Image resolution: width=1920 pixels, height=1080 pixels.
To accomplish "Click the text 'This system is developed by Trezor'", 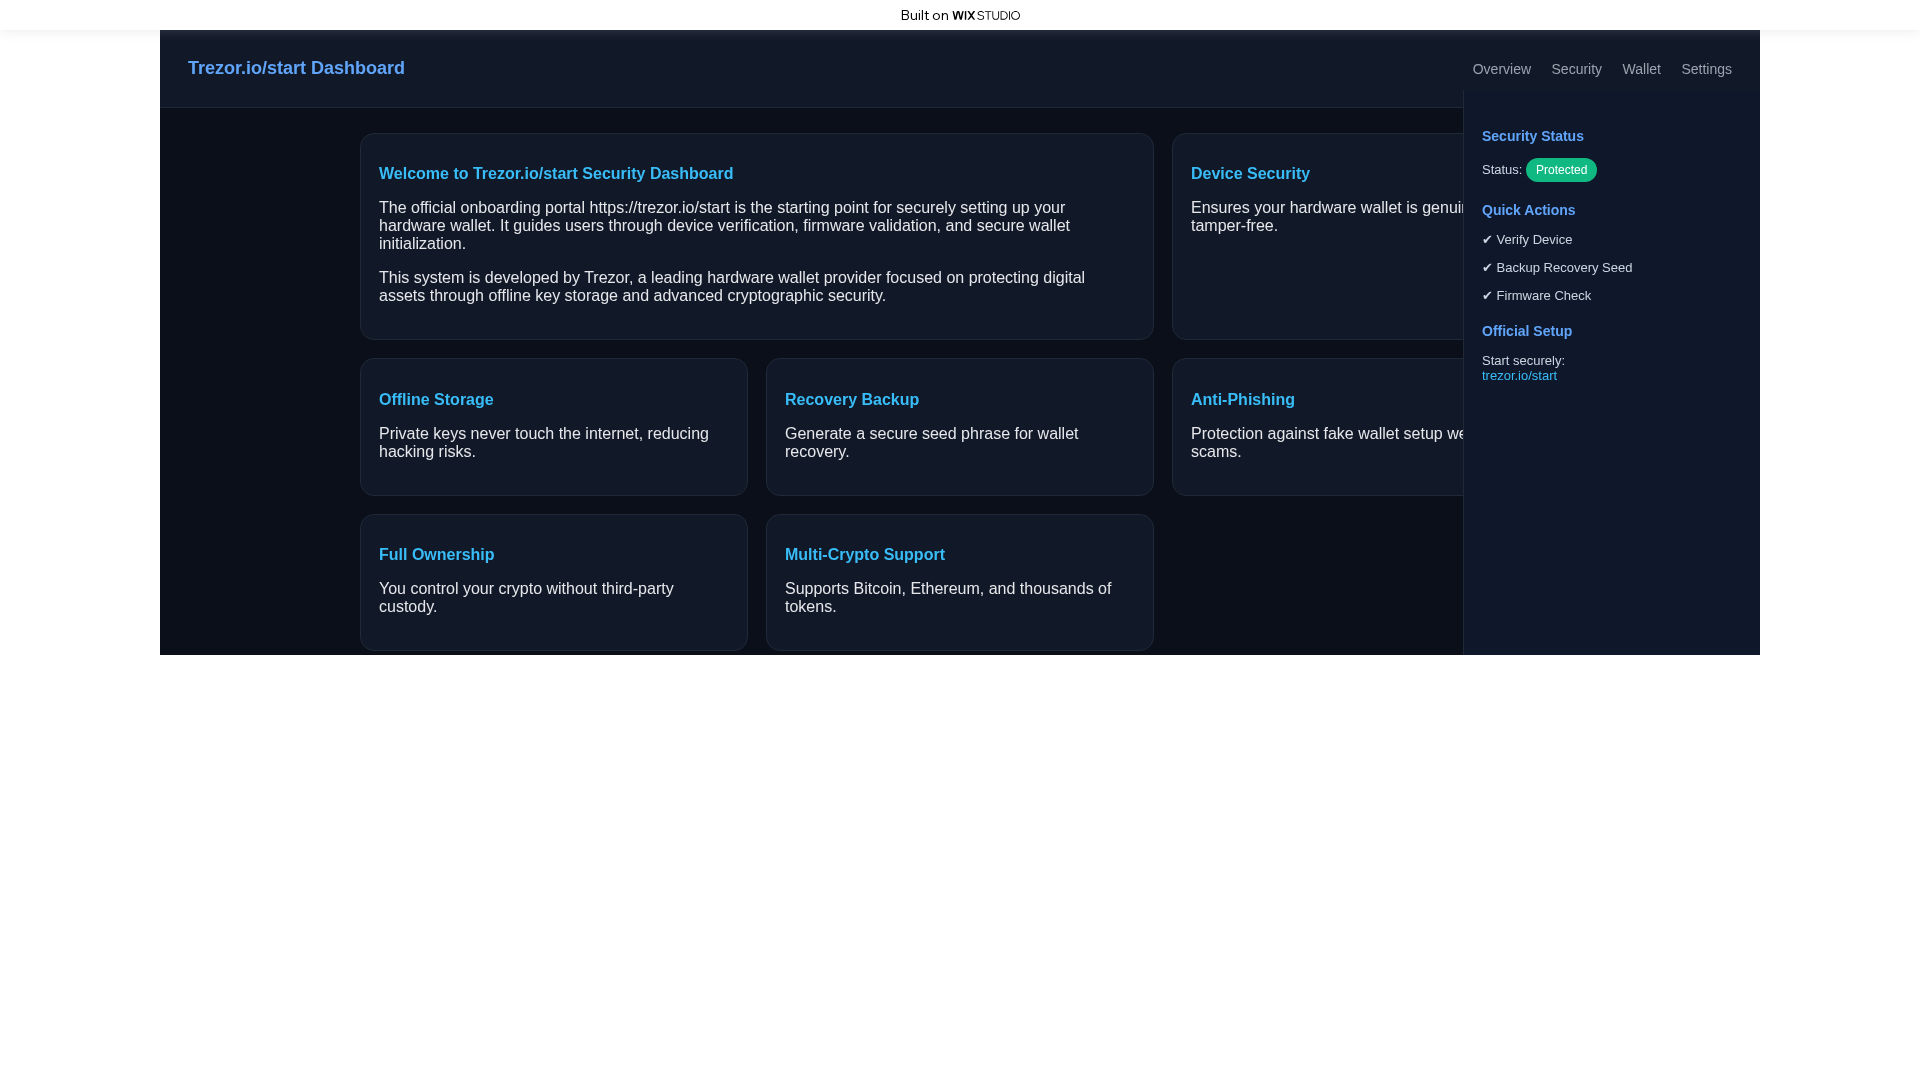I will point(504,278).
